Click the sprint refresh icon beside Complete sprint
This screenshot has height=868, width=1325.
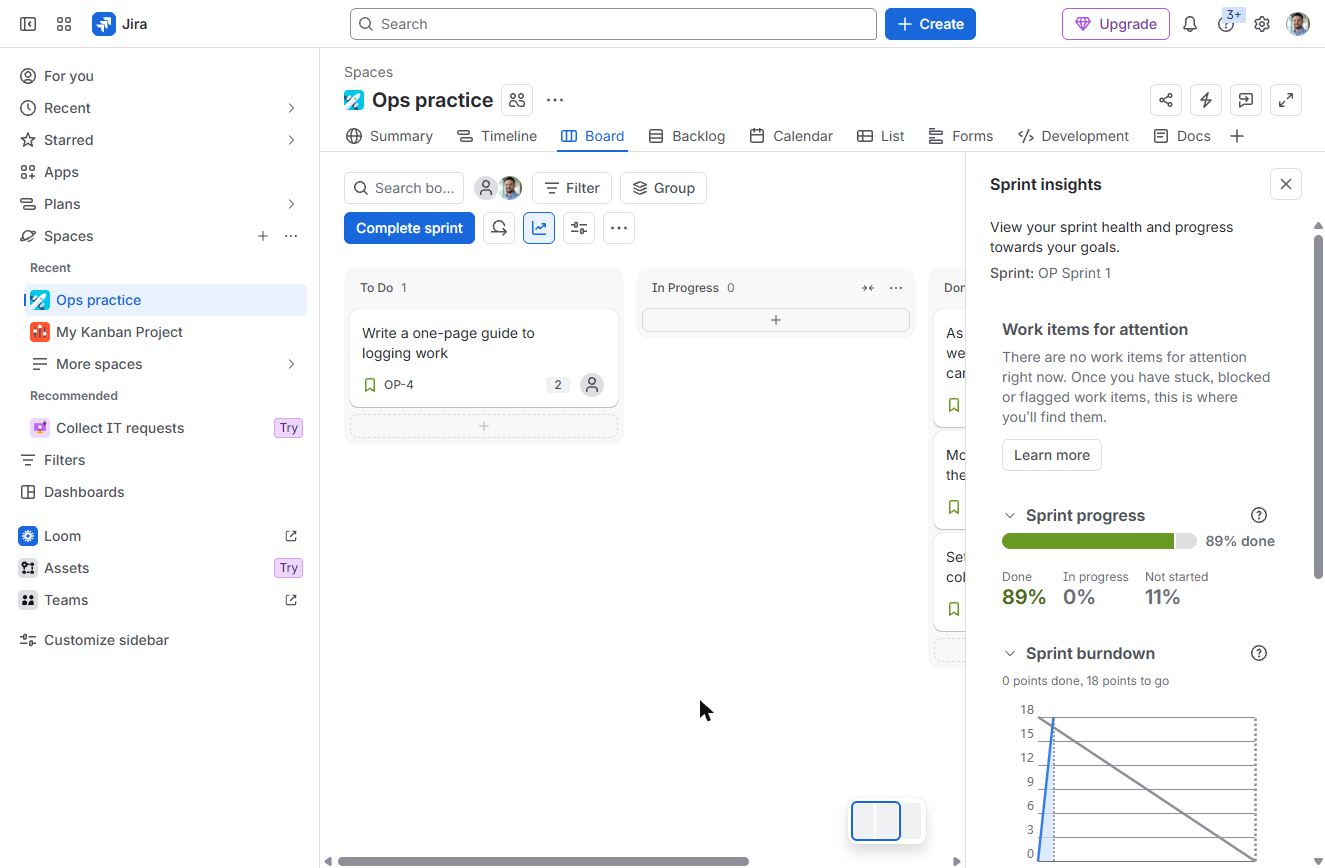point(499,228)
